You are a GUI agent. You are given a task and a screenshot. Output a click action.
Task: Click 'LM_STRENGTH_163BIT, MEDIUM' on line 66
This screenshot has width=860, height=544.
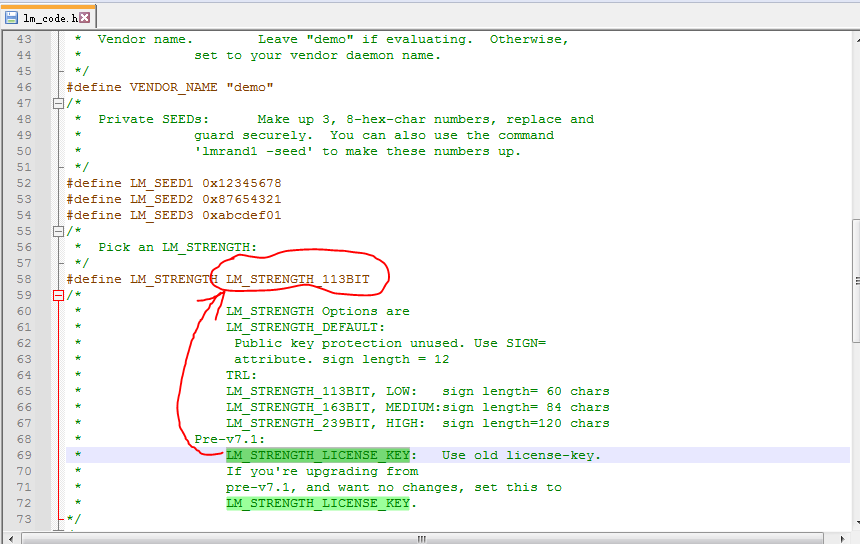point(329,407)
